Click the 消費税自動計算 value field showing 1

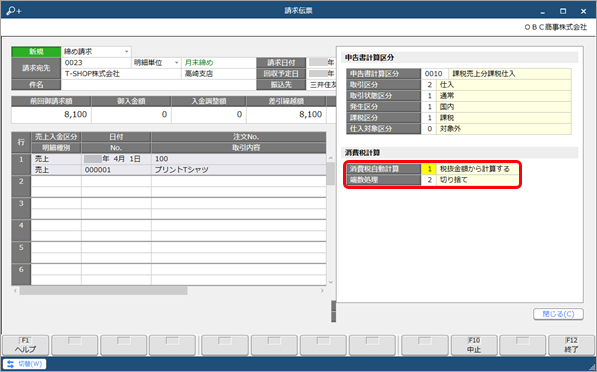429,169
